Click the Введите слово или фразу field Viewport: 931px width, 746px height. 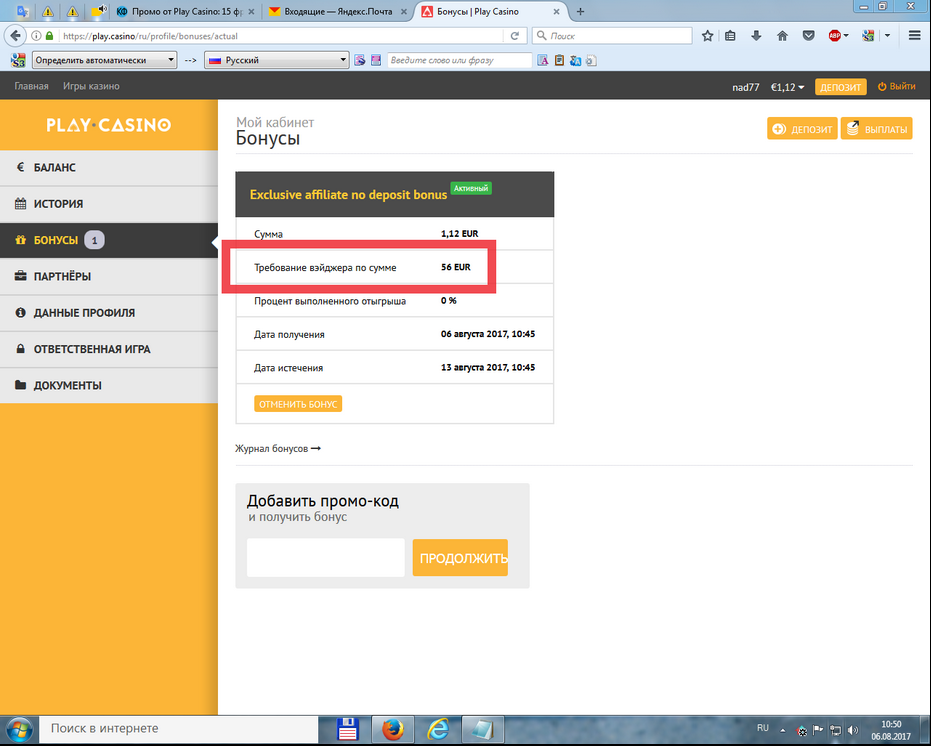click(460, 60)
